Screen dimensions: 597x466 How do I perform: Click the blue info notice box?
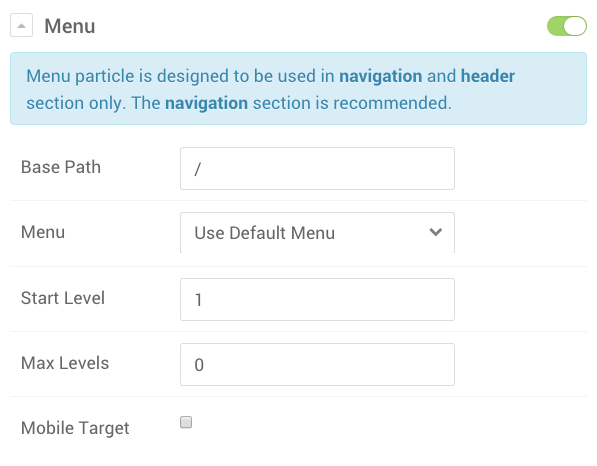pyautogui.click(x=298, y=88)
